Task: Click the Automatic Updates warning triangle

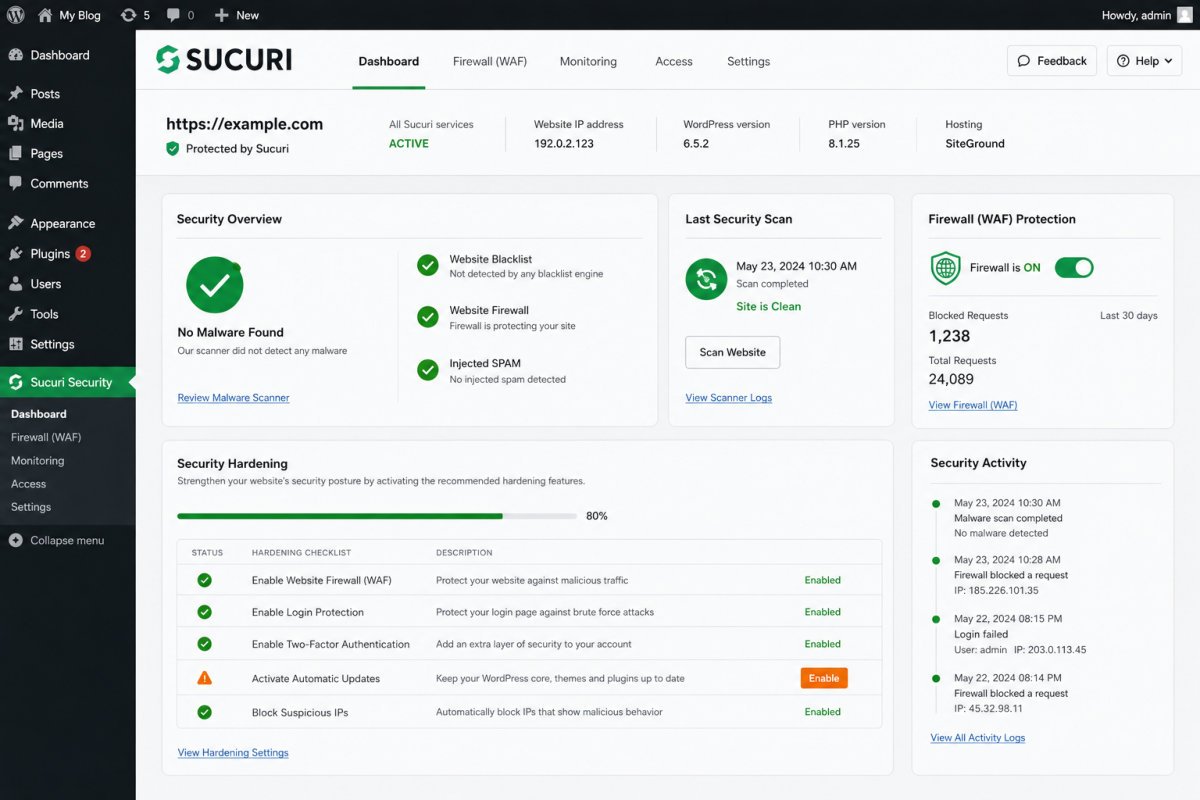Action: [x=204, y=678]
